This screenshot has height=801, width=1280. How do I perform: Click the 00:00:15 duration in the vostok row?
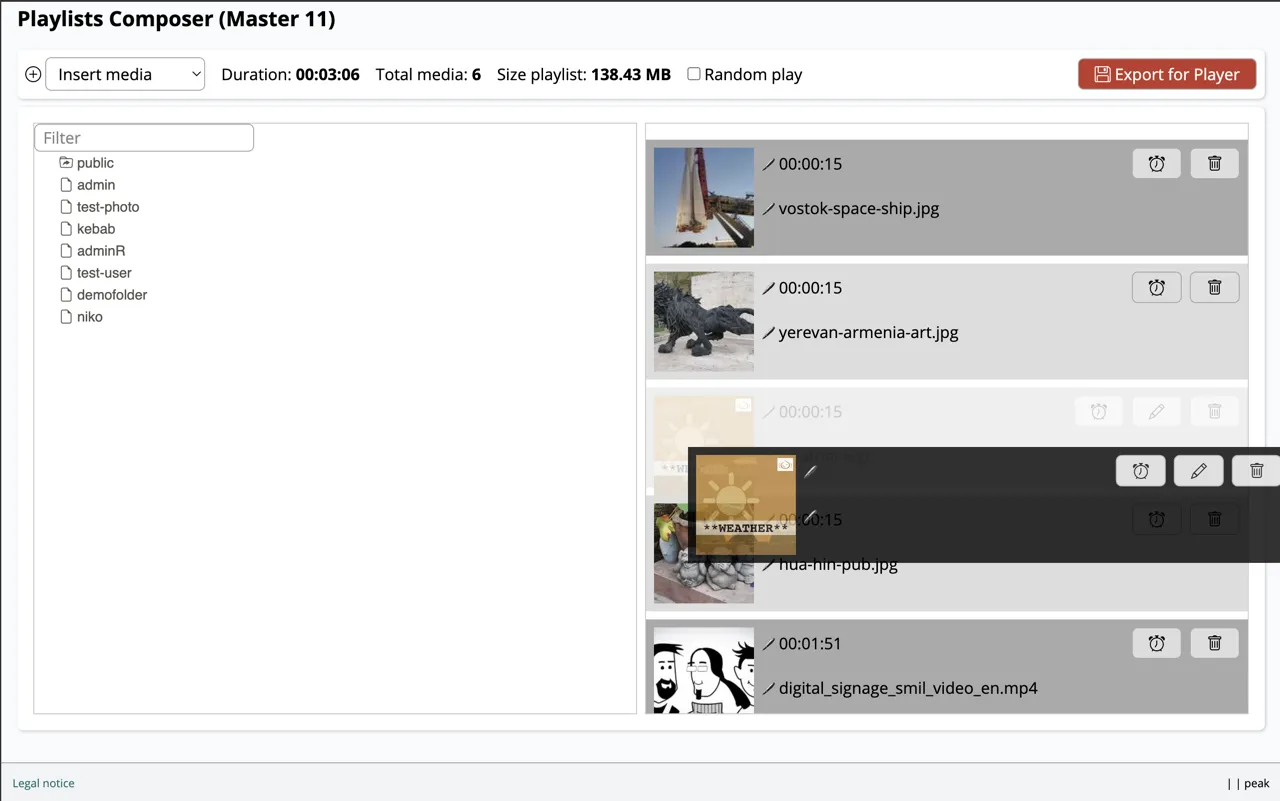click(x=811, y=164)
